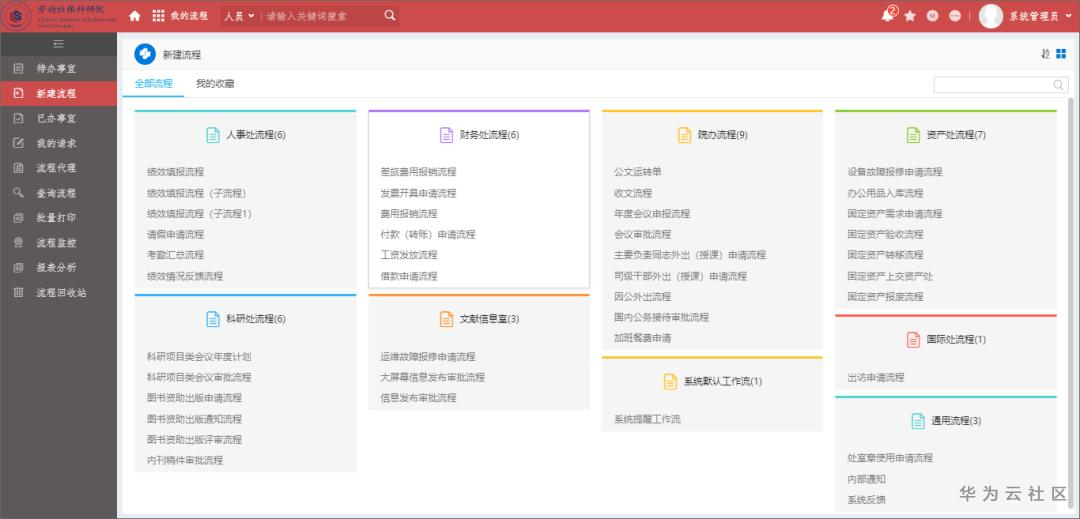Open the 我的流程 header link
1080x519 pixels.
click(x=189, y=16)
